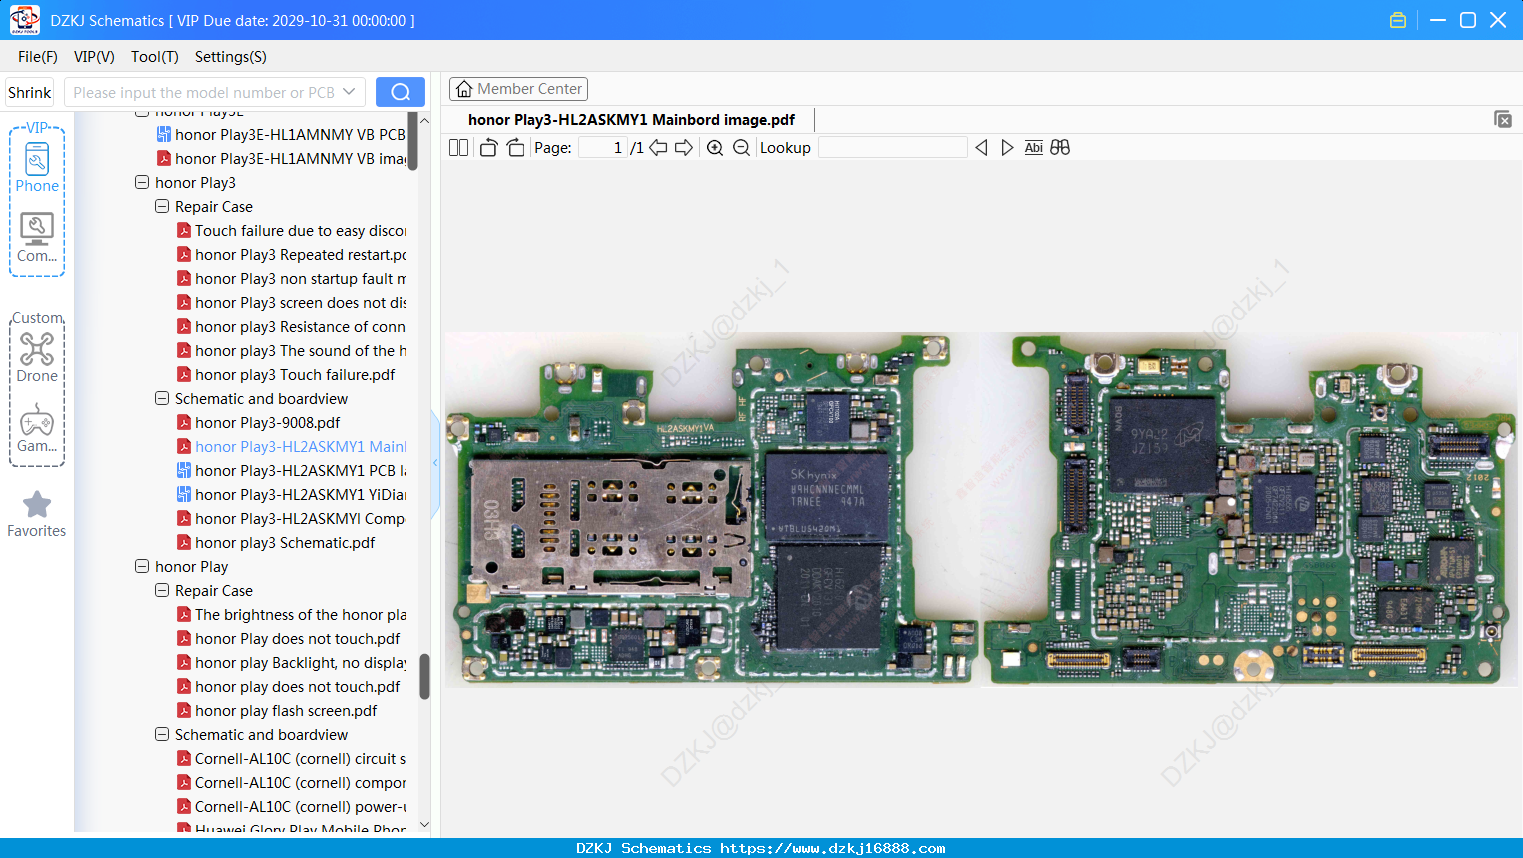
Task: Open The brightness of the honor play PDF
Action: 291,615
